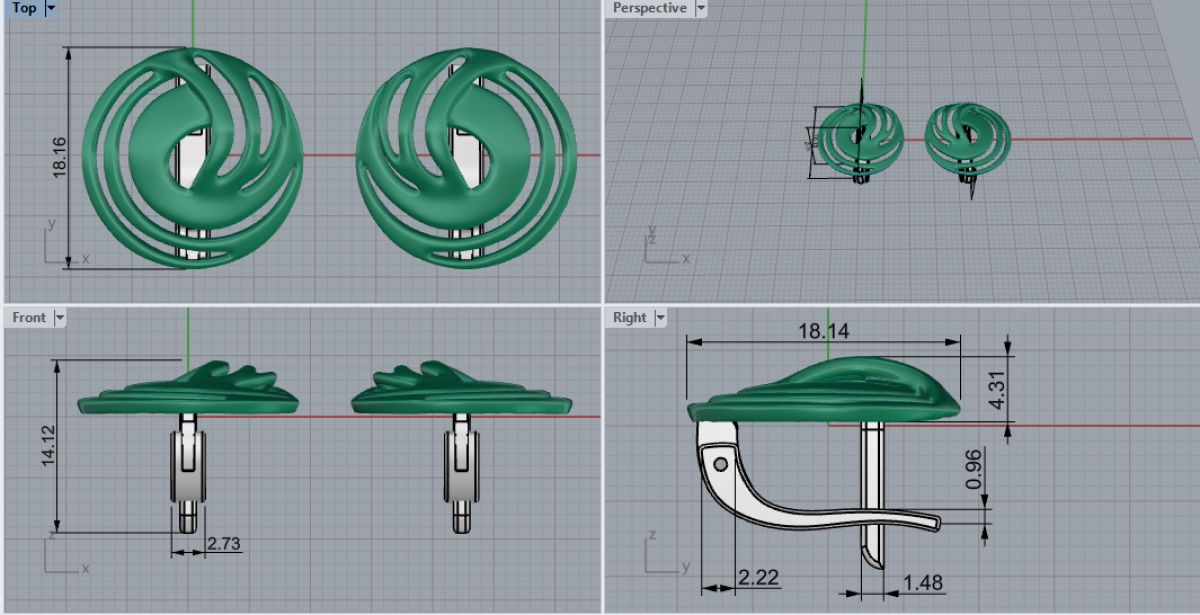Image resolution: width=1200 pixels, height=615 pixels.
Task: Activate the Perspective viewport title
Action: click(650, 8)
